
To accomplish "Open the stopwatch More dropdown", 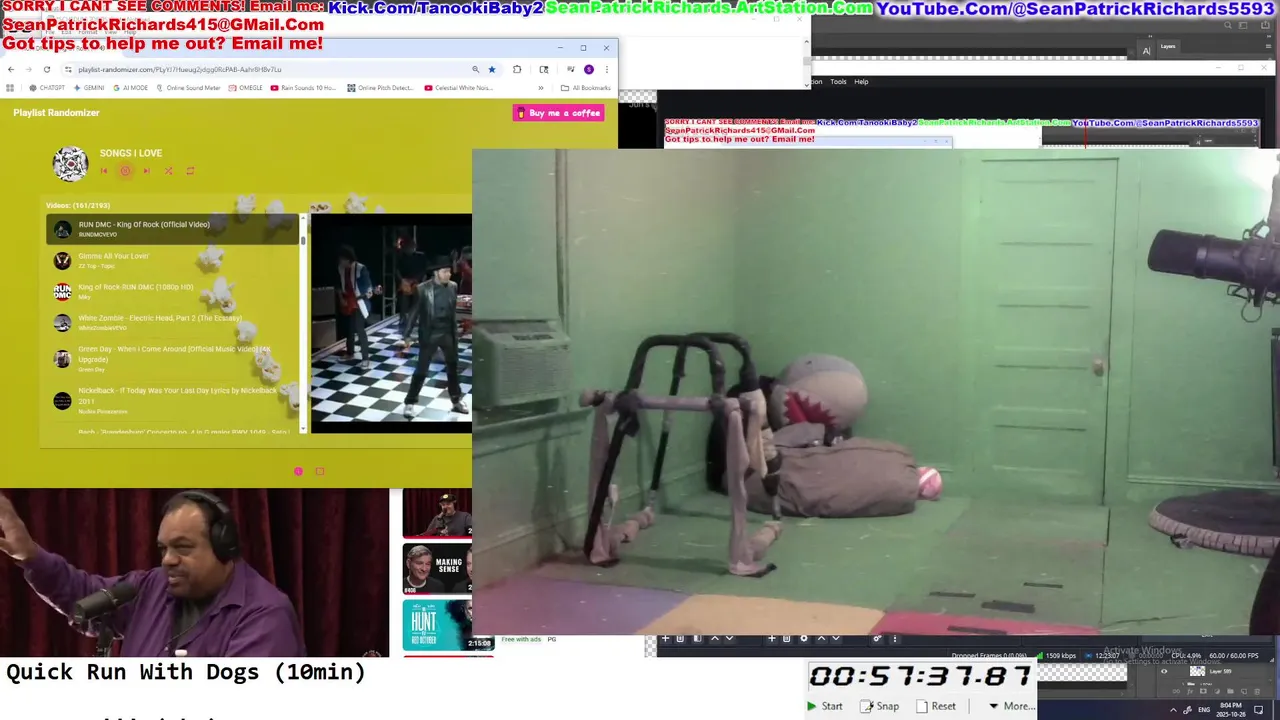I will tap(1011, 706).
